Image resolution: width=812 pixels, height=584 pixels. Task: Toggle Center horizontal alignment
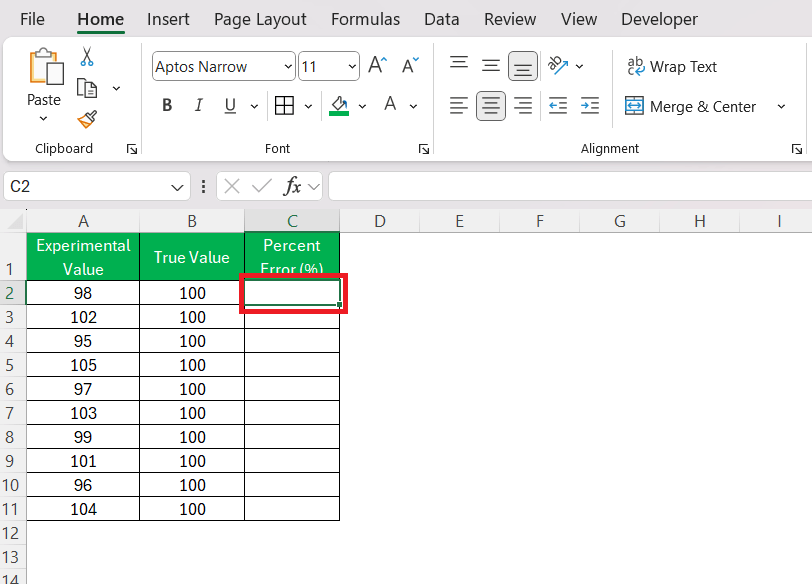[490, 106]
